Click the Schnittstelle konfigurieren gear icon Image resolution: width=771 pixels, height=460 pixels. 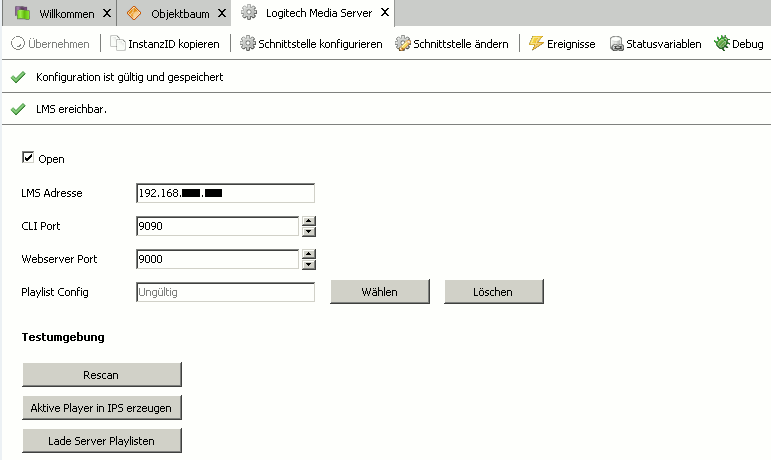[x=248, y=43]
